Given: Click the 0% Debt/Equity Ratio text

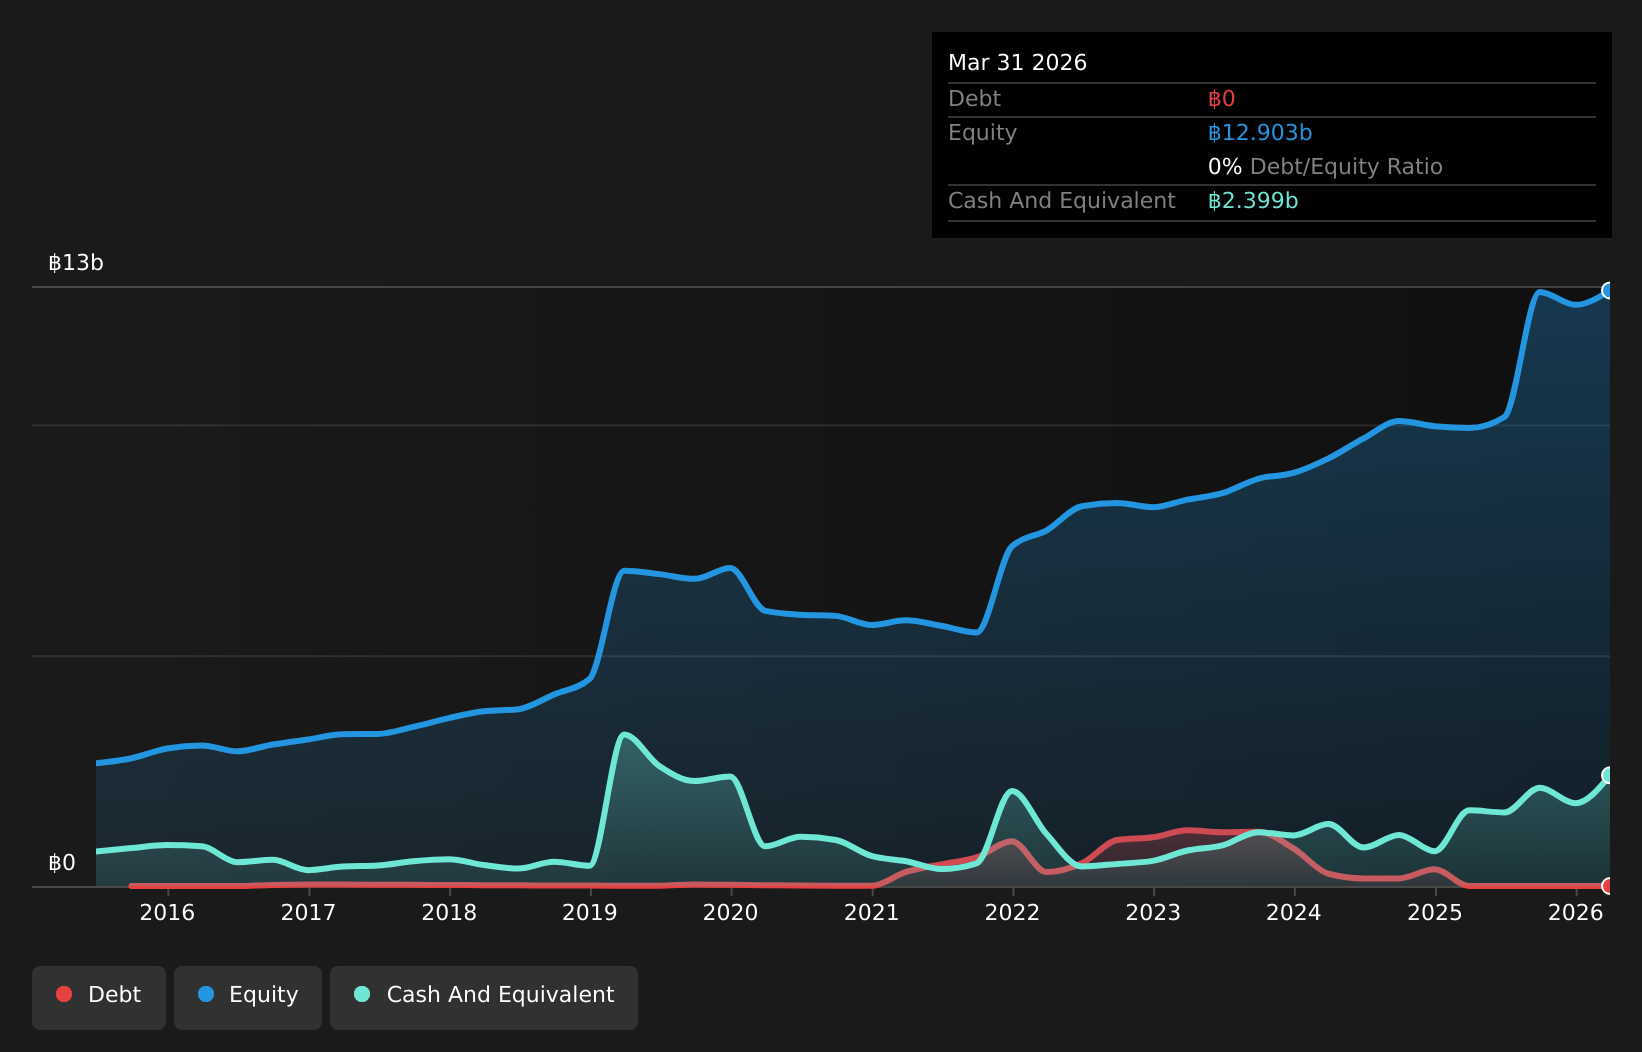Looking at the screenshot, I should [1325, 167].
